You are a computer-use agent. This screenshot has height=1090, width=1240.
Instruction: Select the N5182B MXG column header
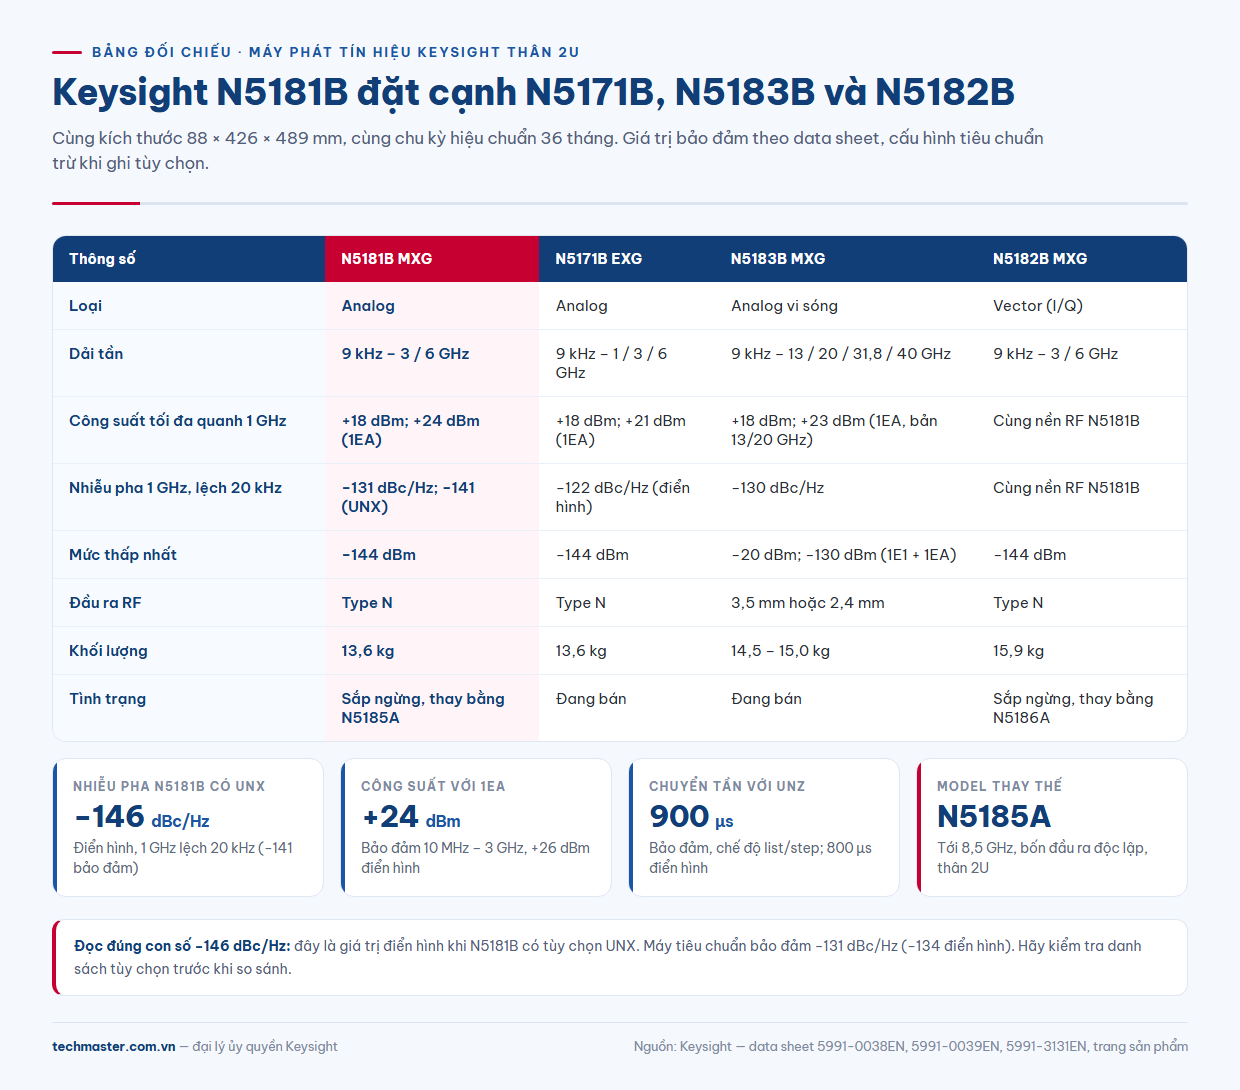tap(1082, 259)
